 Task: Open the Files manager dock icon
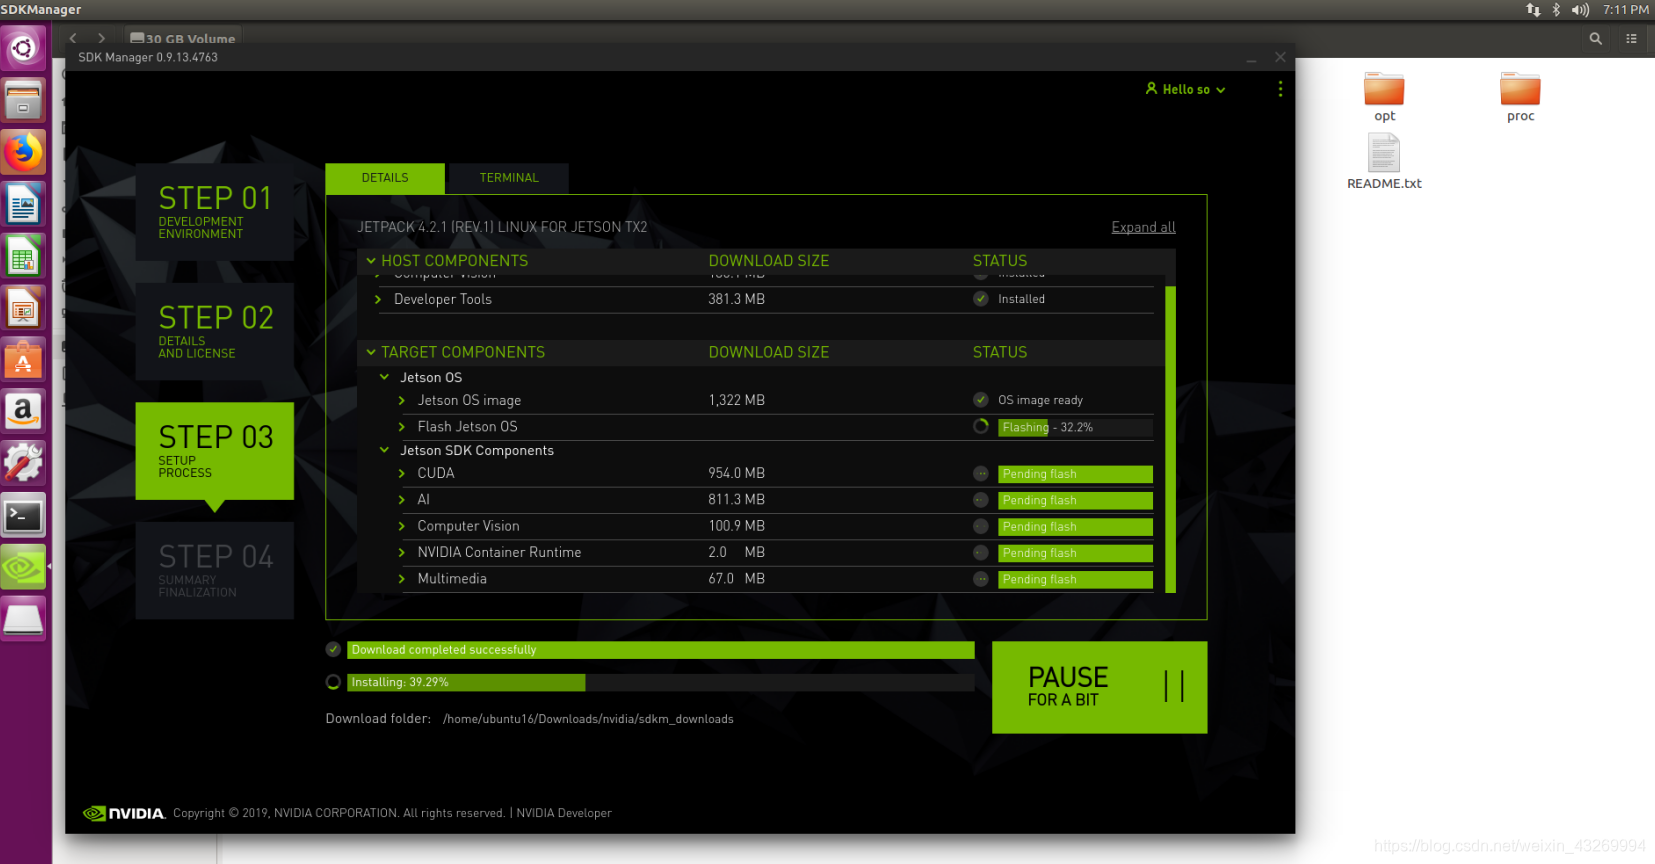pyautogui.click(x=23, y=100)
